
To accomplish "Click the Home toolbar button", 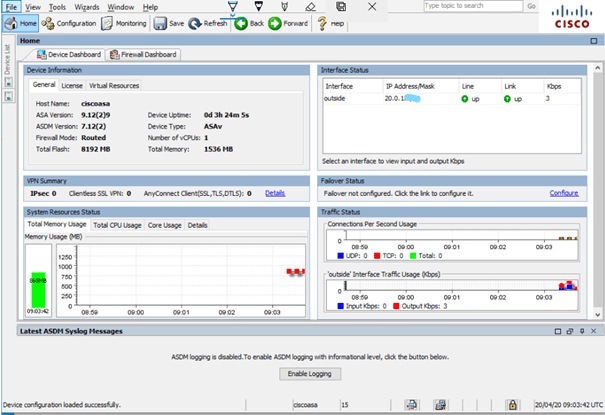I will coord(22,23).
